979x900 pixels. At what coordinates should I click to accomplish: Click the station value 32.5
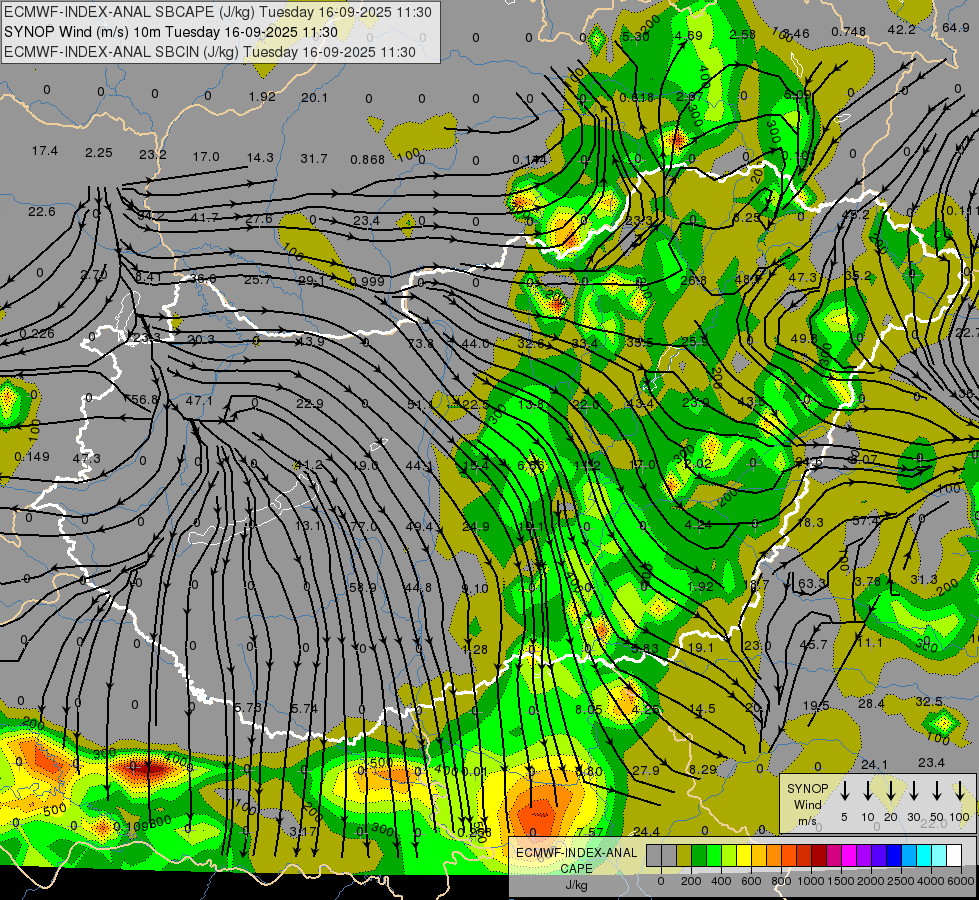tap(928, 702)
